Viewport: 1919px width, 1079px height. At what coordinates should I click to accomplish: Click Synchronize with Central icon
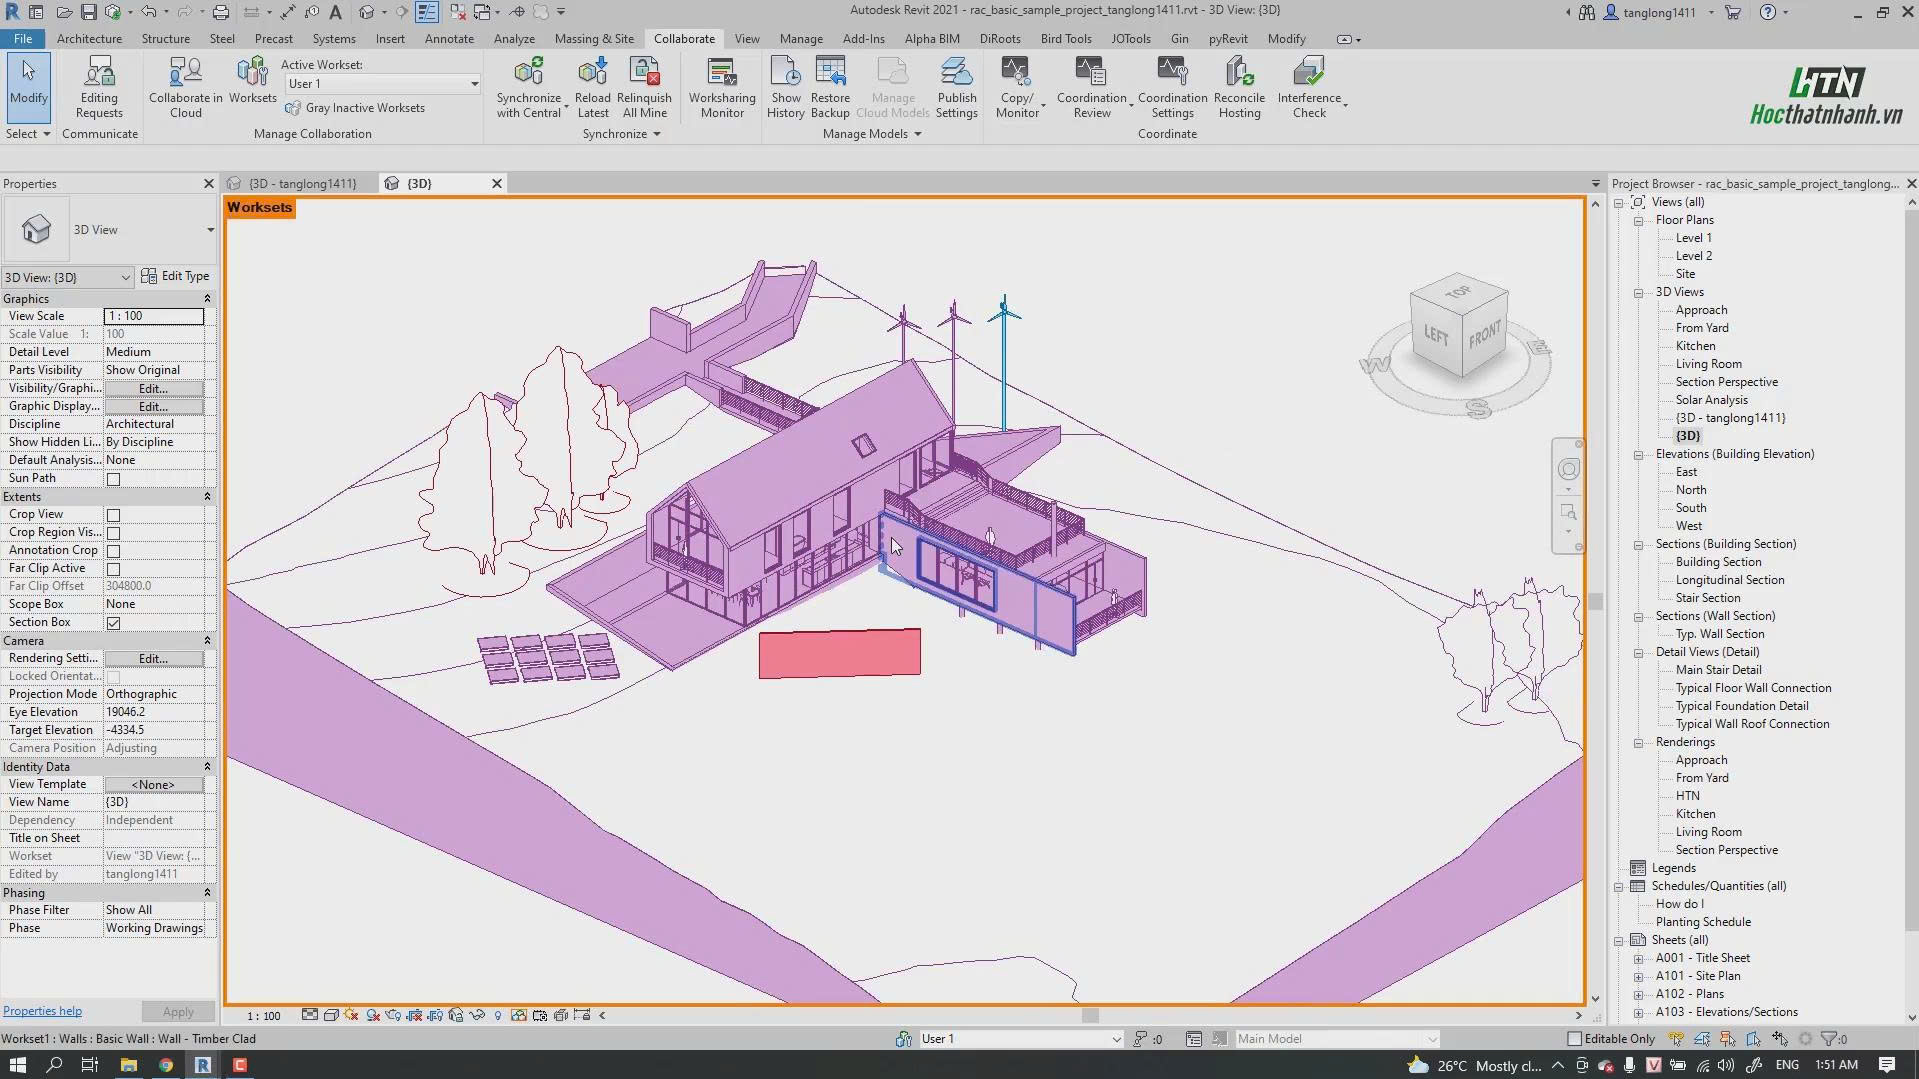(529, 72)
